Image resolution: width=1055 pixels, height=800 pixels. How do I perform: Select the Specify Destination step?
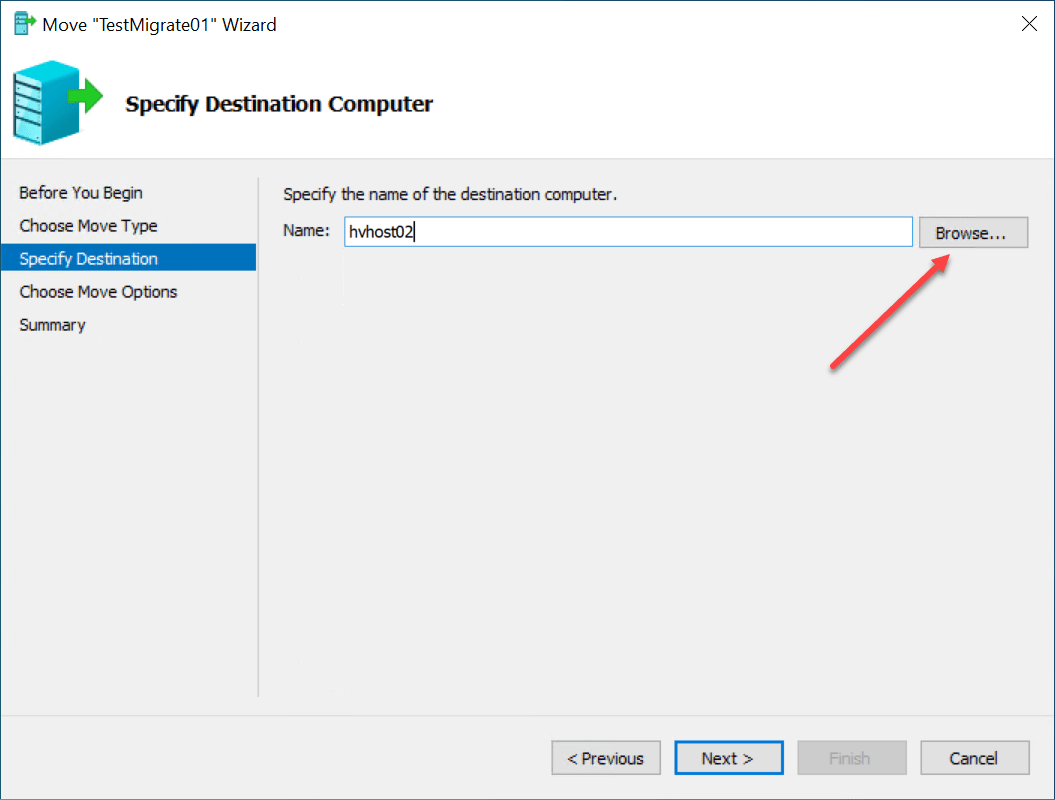pos(129,258)
